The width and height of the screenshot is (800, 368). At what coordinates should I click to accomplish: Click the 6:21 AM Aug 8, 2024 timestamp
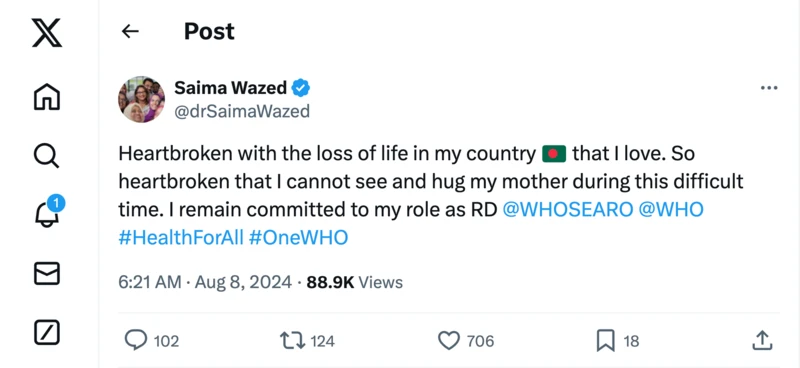(205, 282)
